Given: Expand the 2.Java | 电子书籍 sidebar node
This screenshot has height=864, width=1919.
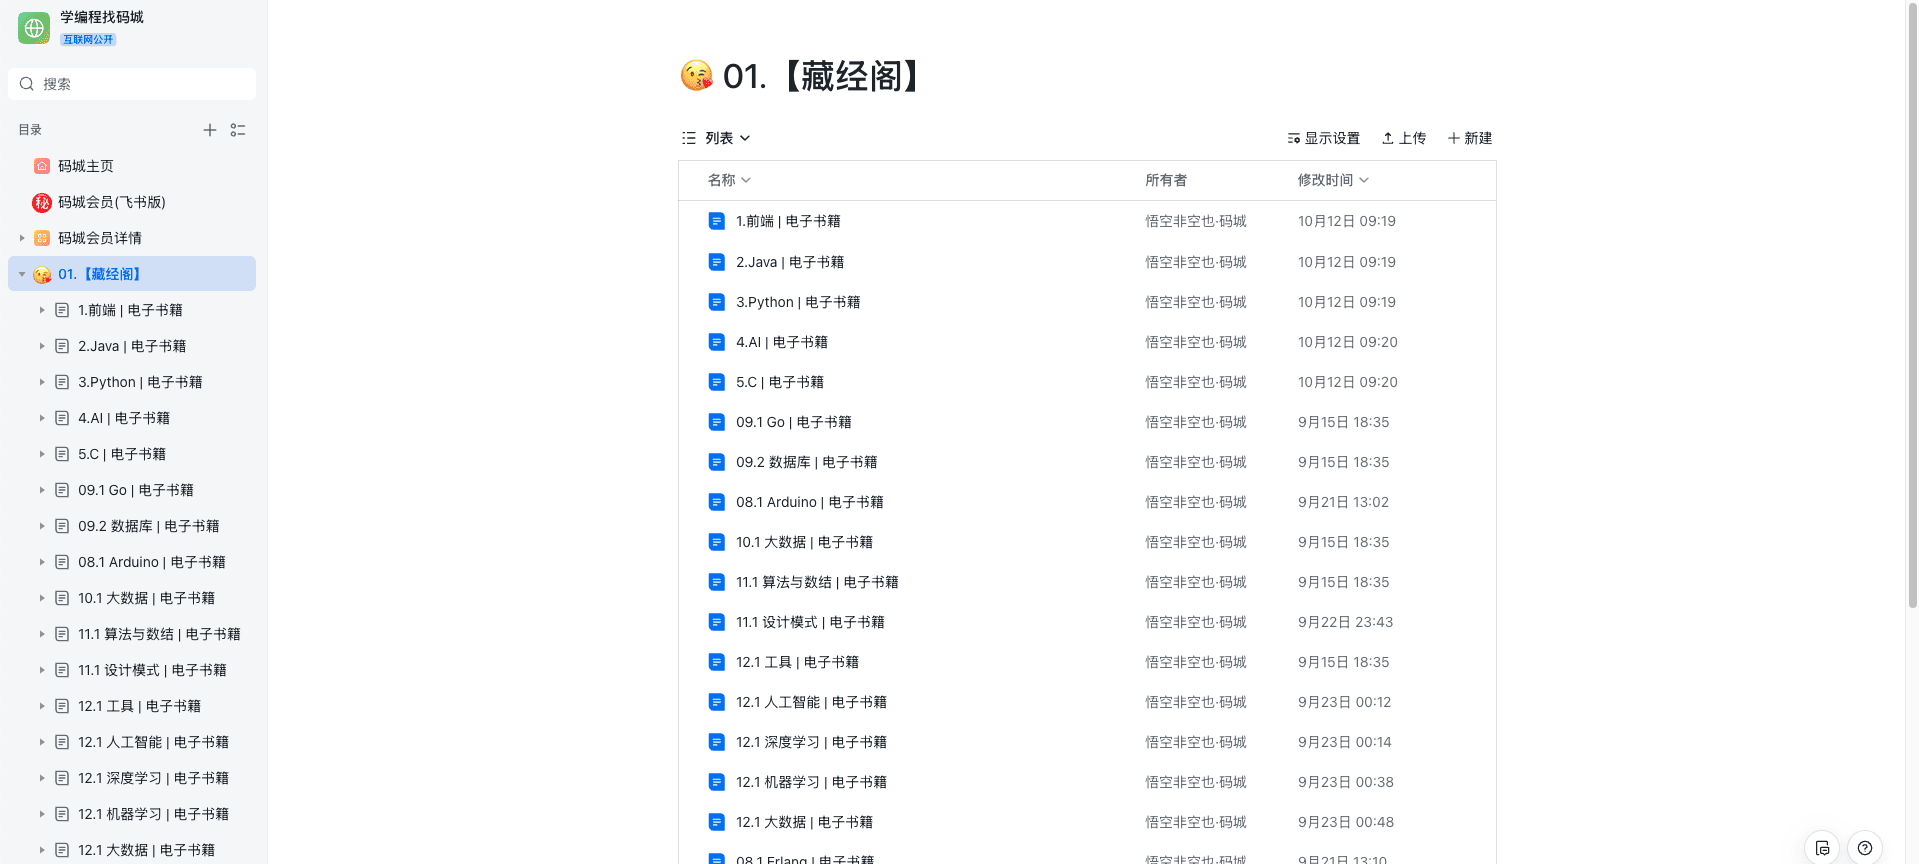Looking at the screenshot, I should tap(42, 346).
